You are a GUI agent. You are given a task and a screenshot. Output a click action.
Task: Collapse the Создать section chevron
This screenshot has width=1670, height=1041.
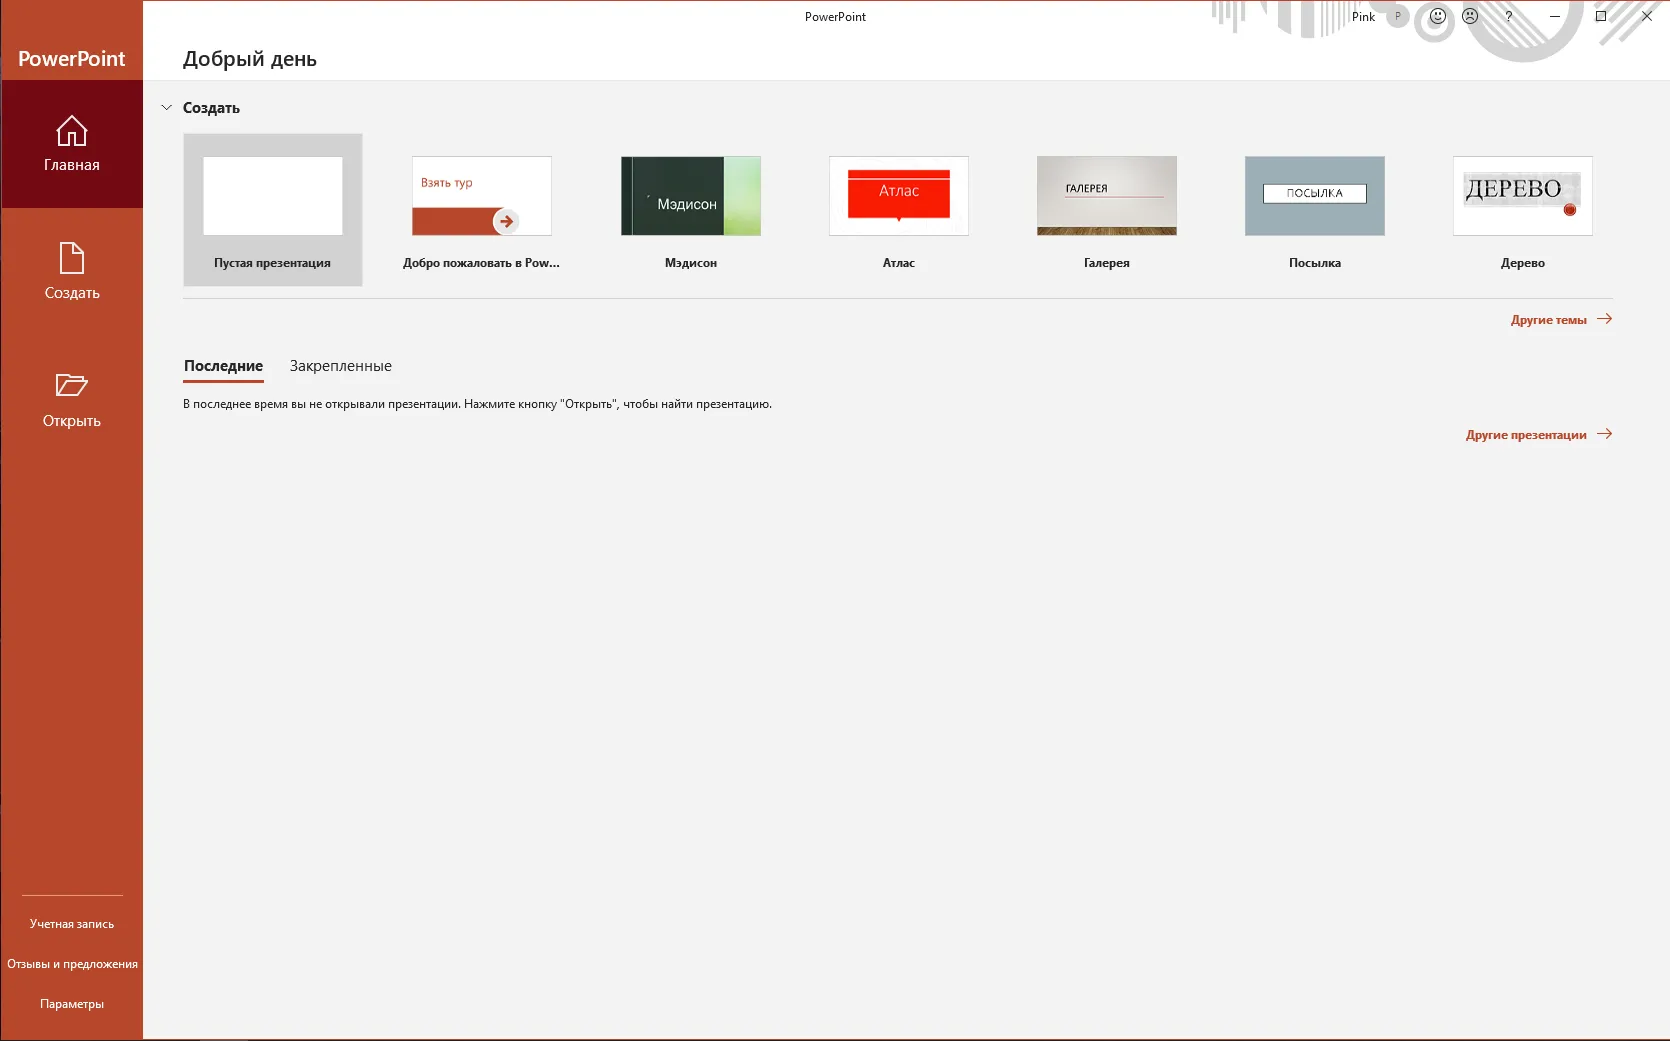167,107
